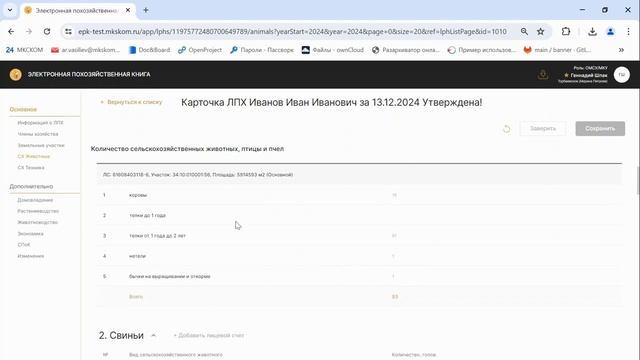Click the circular reset arrow icon near Заверить

tap(507, 129)
